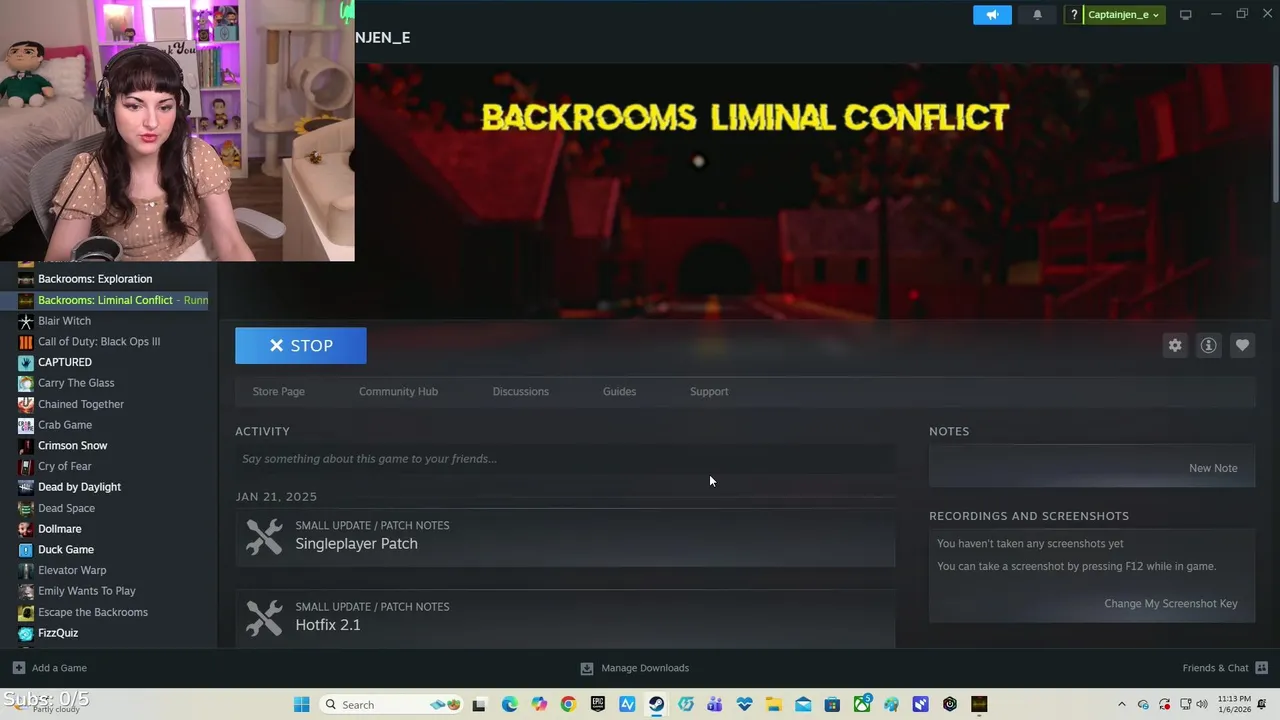
Task: Open the Guides tab
Action: [x=619, y=391]
